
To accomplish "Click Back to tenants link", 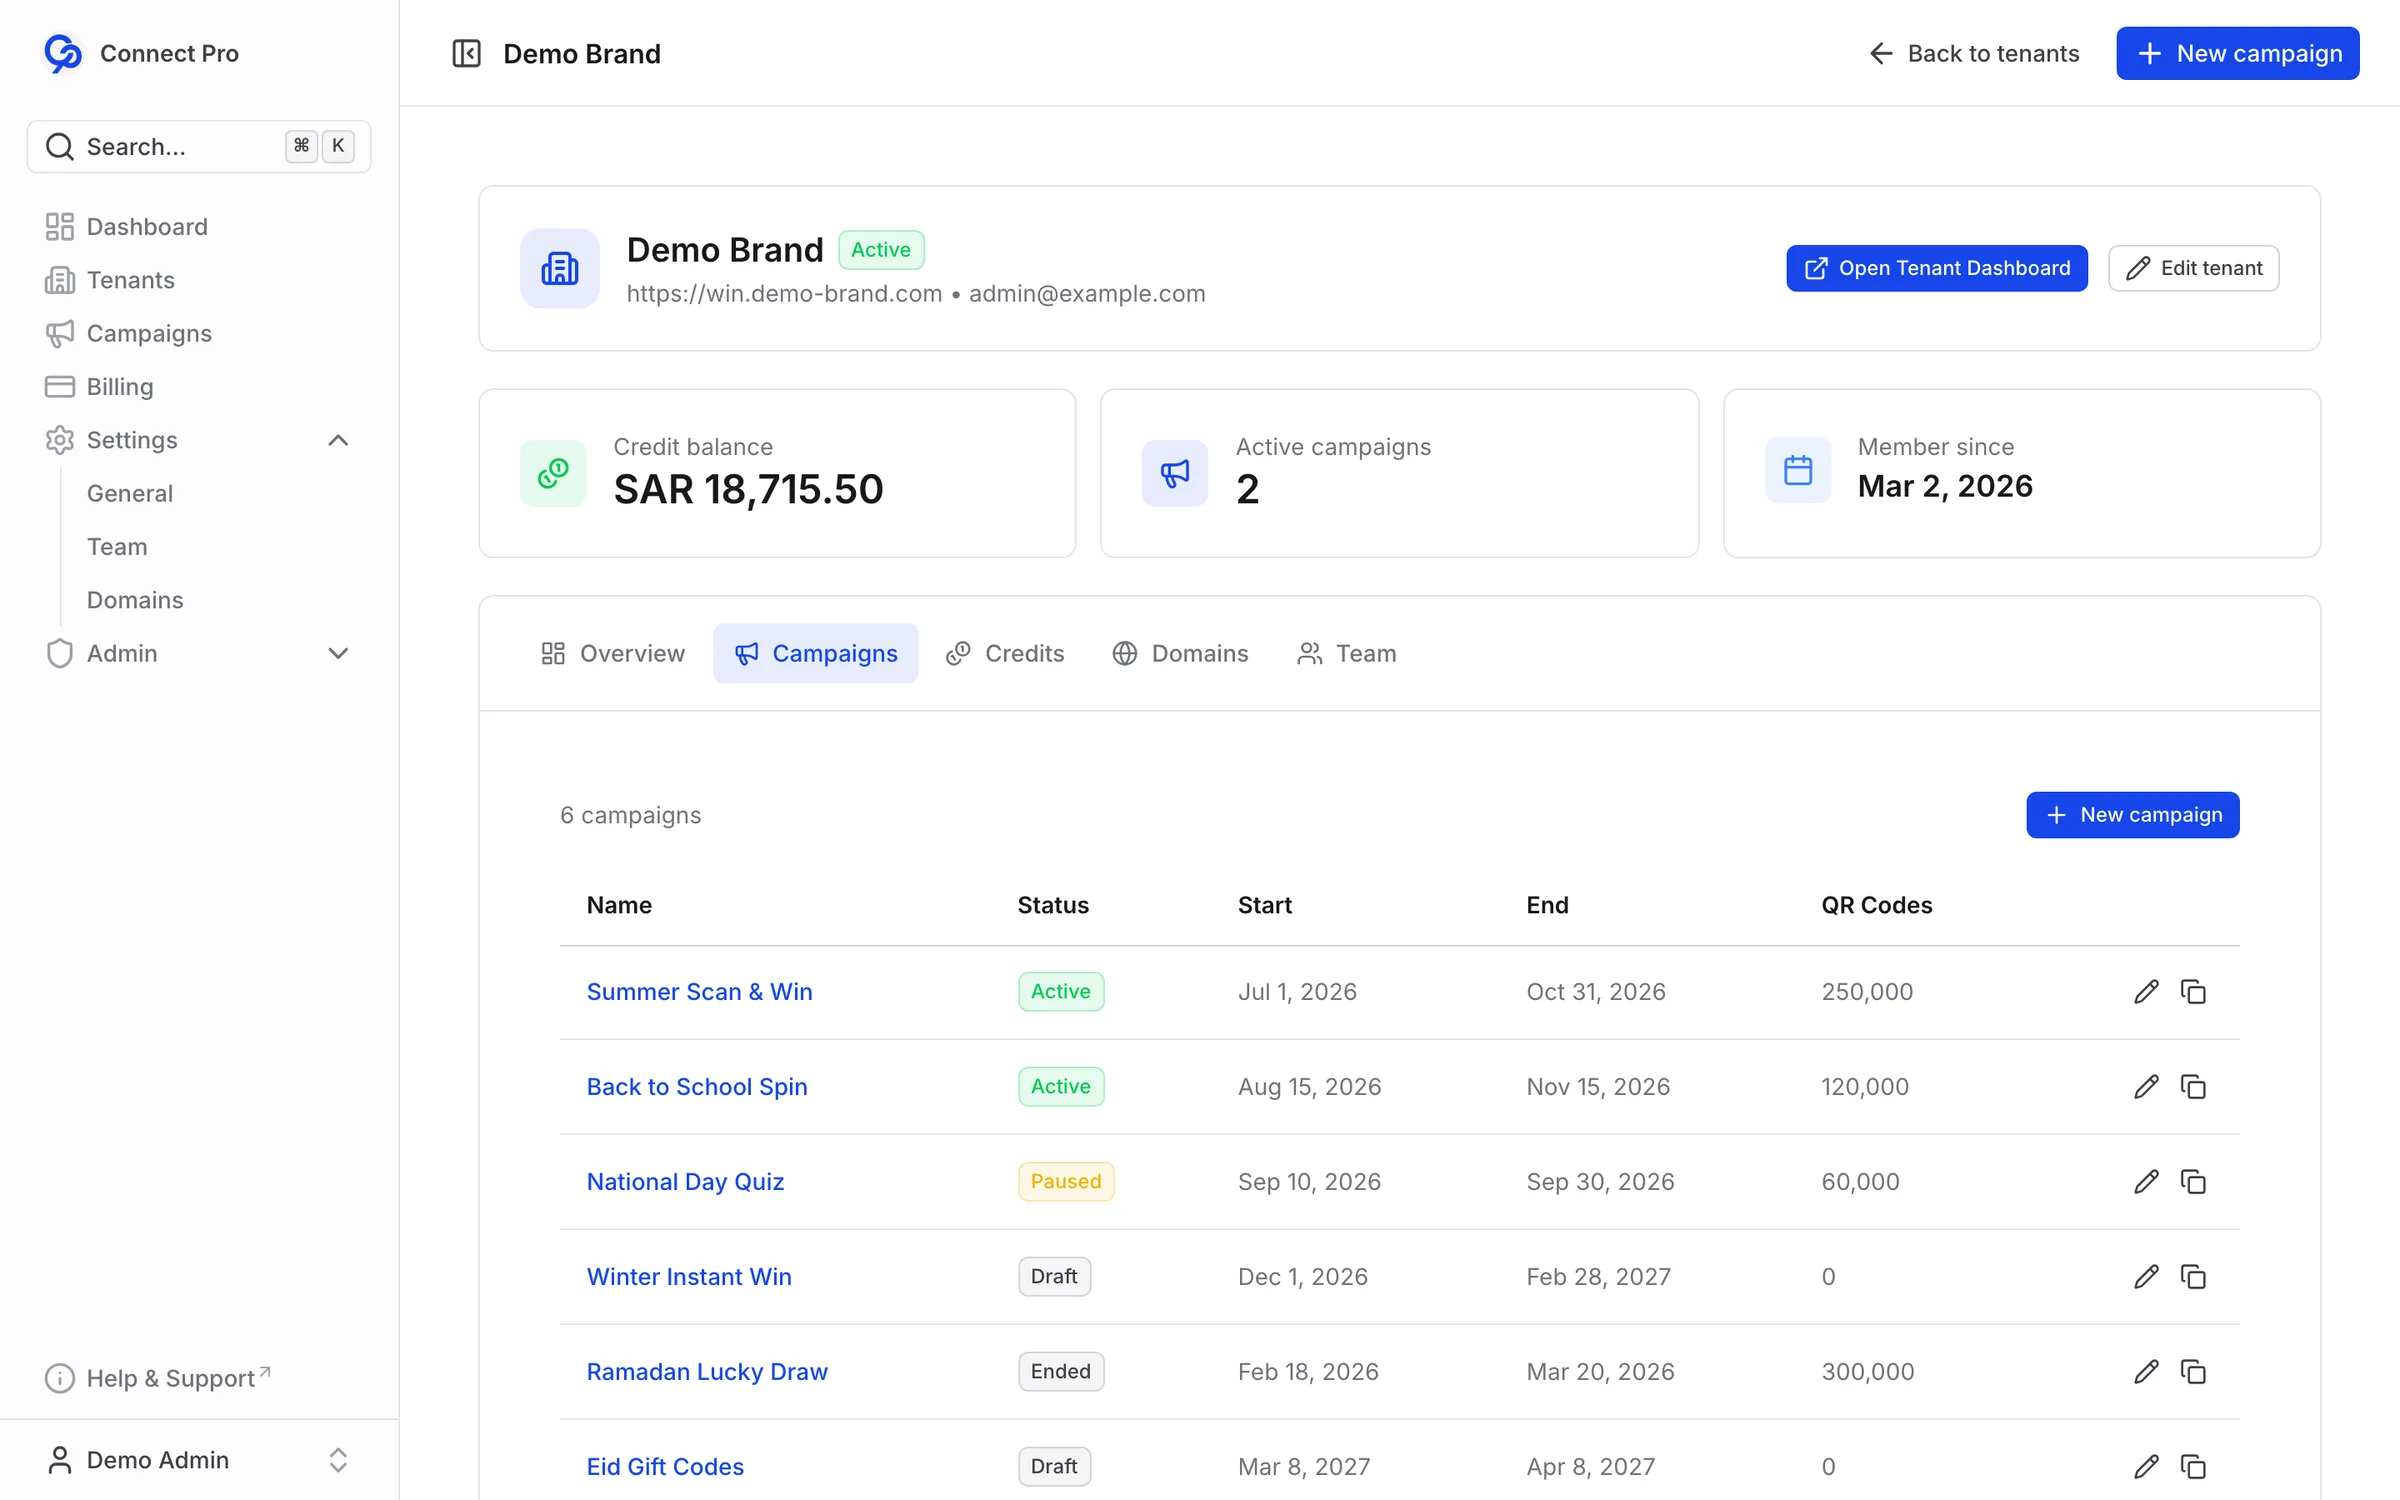I will tap(1973, 53).
